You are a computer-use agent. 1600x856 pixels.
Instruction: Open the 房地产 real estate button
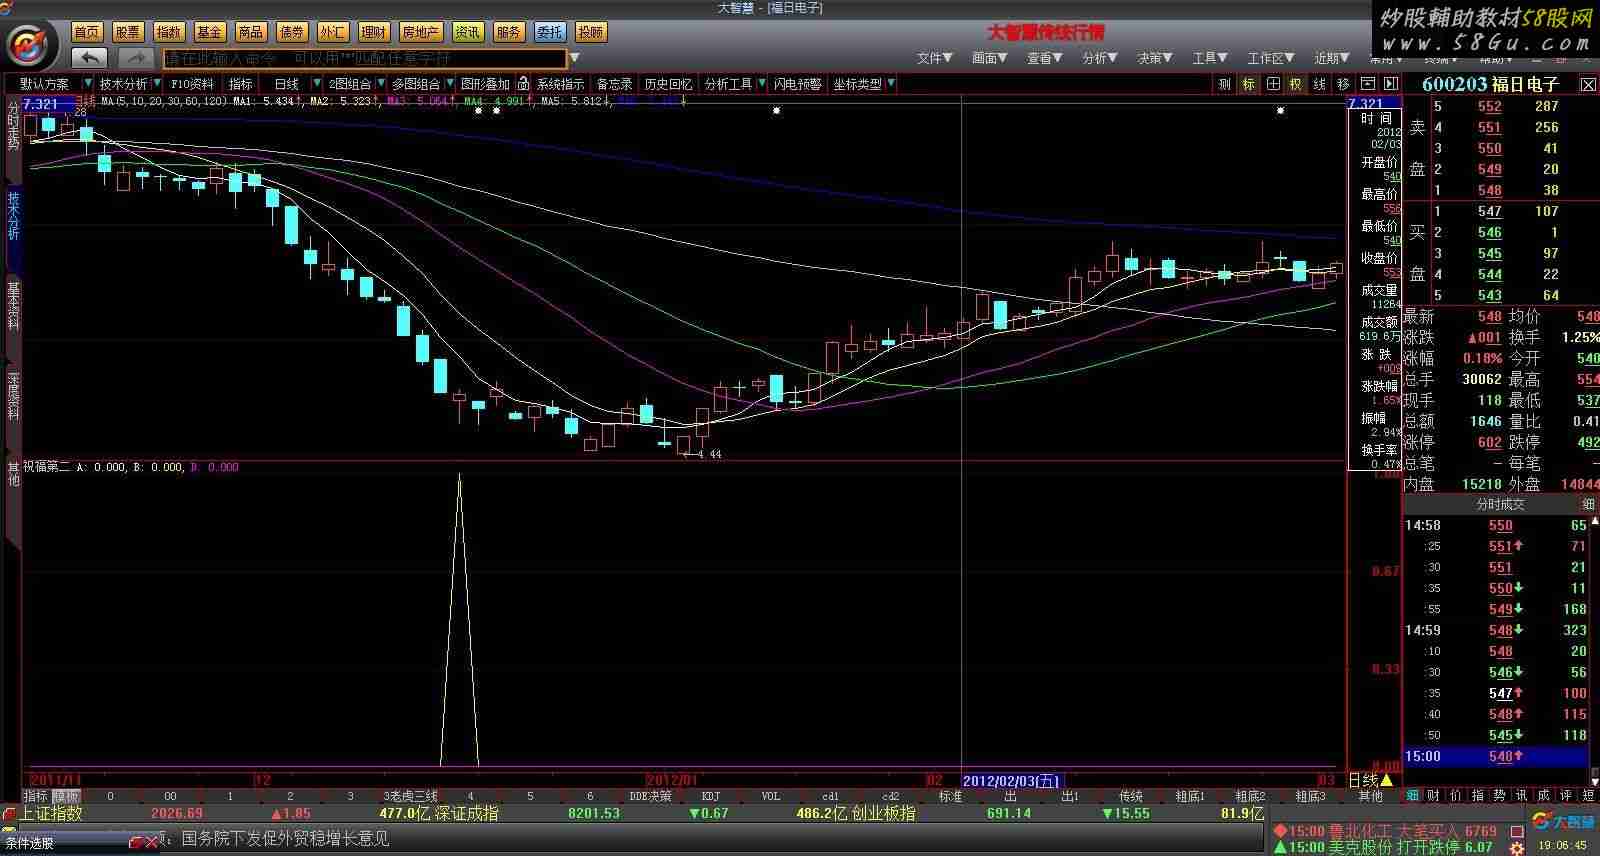420,32
